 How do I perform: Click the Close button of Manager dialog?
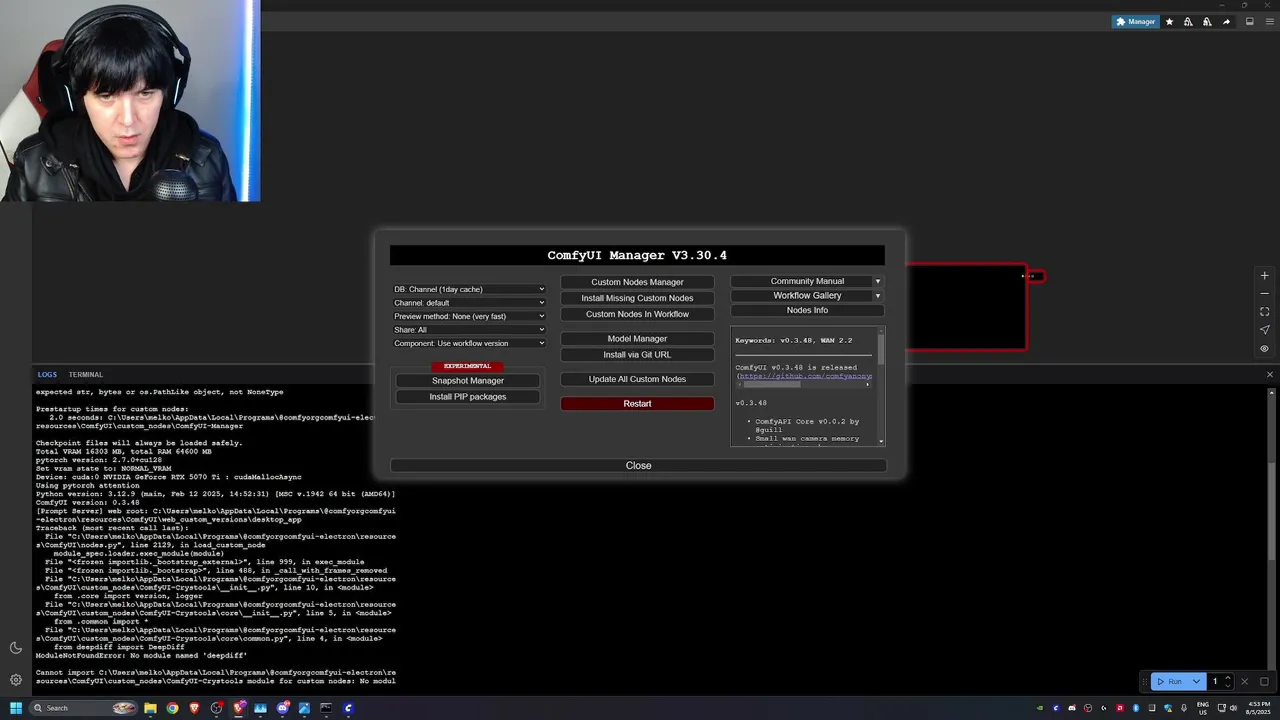(638, 466)
